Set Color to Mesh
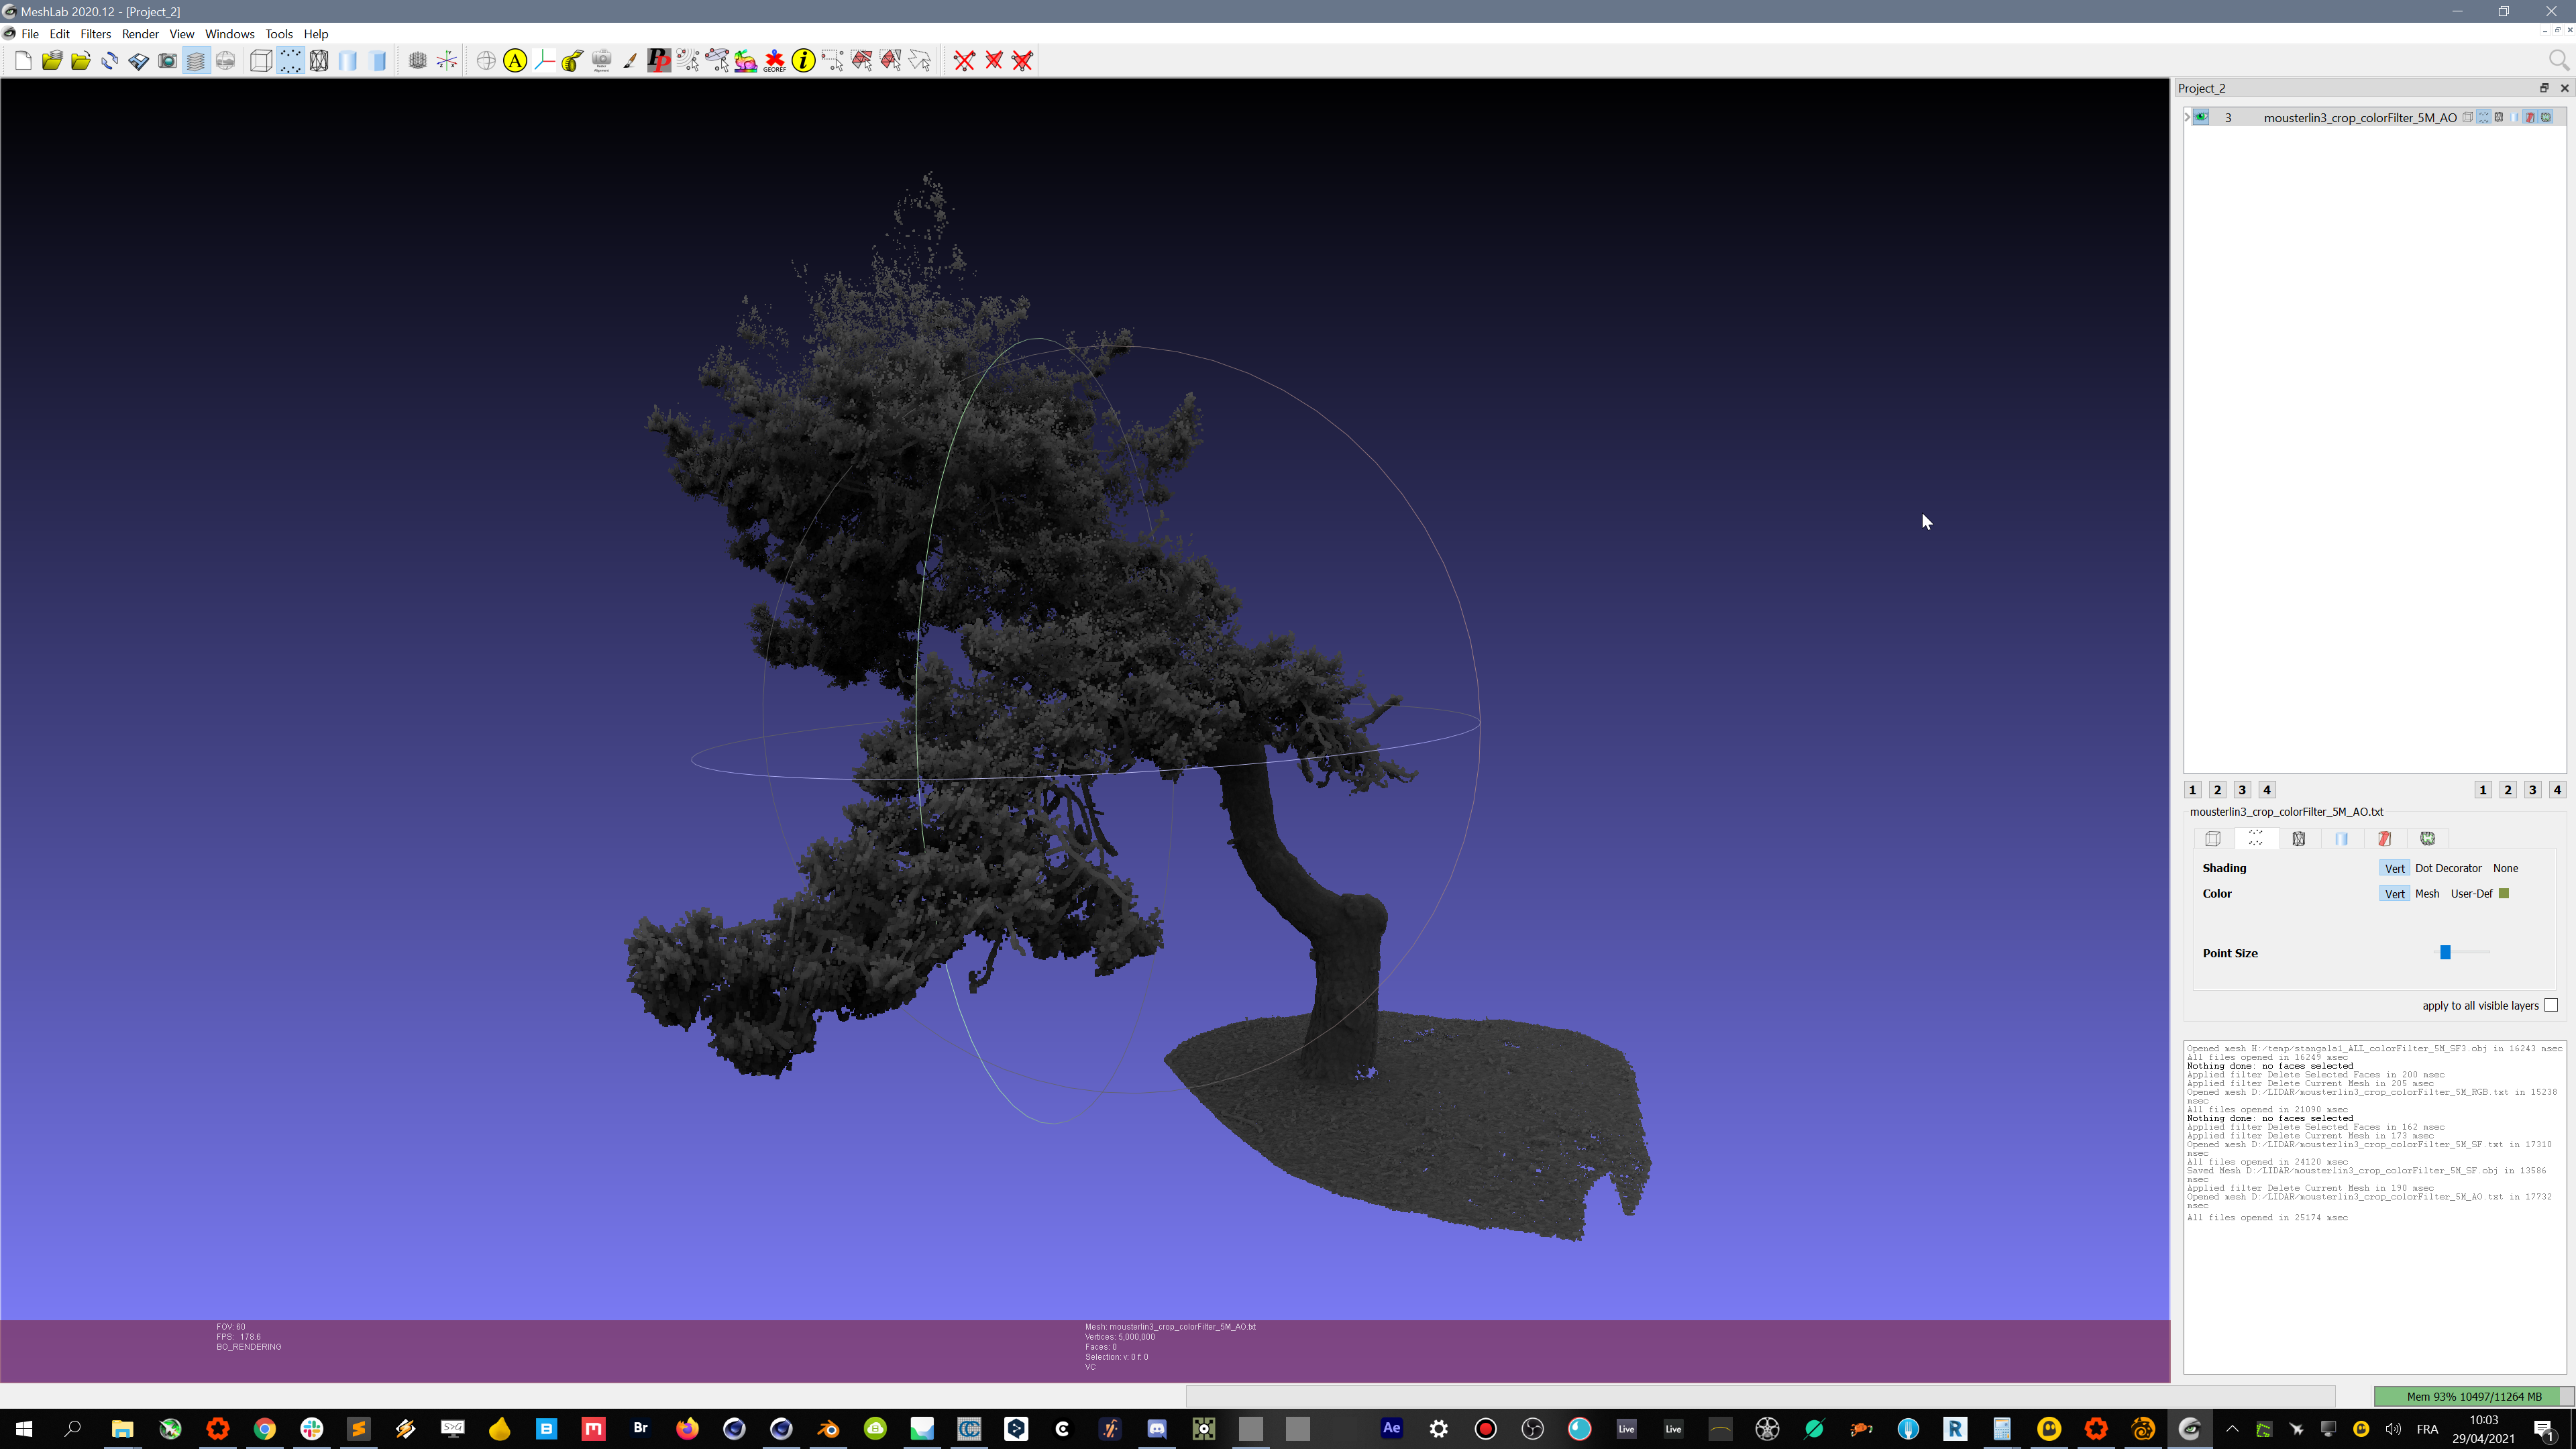The image size is (2576, 1449). pos(2427,894)
